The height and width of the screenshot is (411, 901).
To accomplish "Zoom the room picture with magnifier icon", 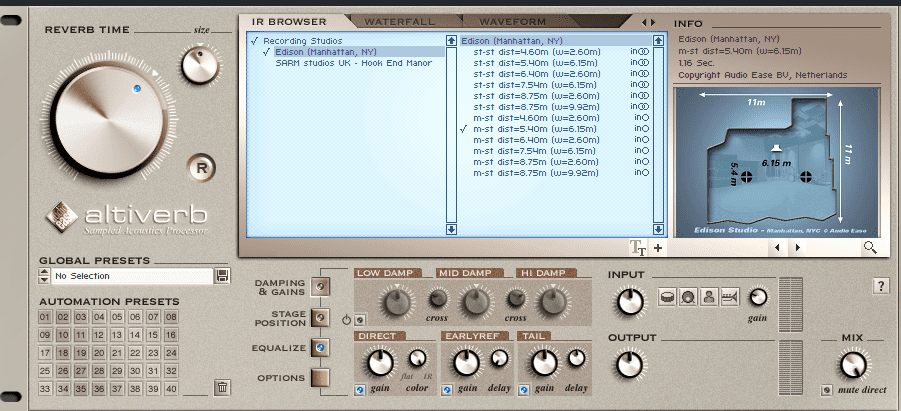I will point(870,248).
